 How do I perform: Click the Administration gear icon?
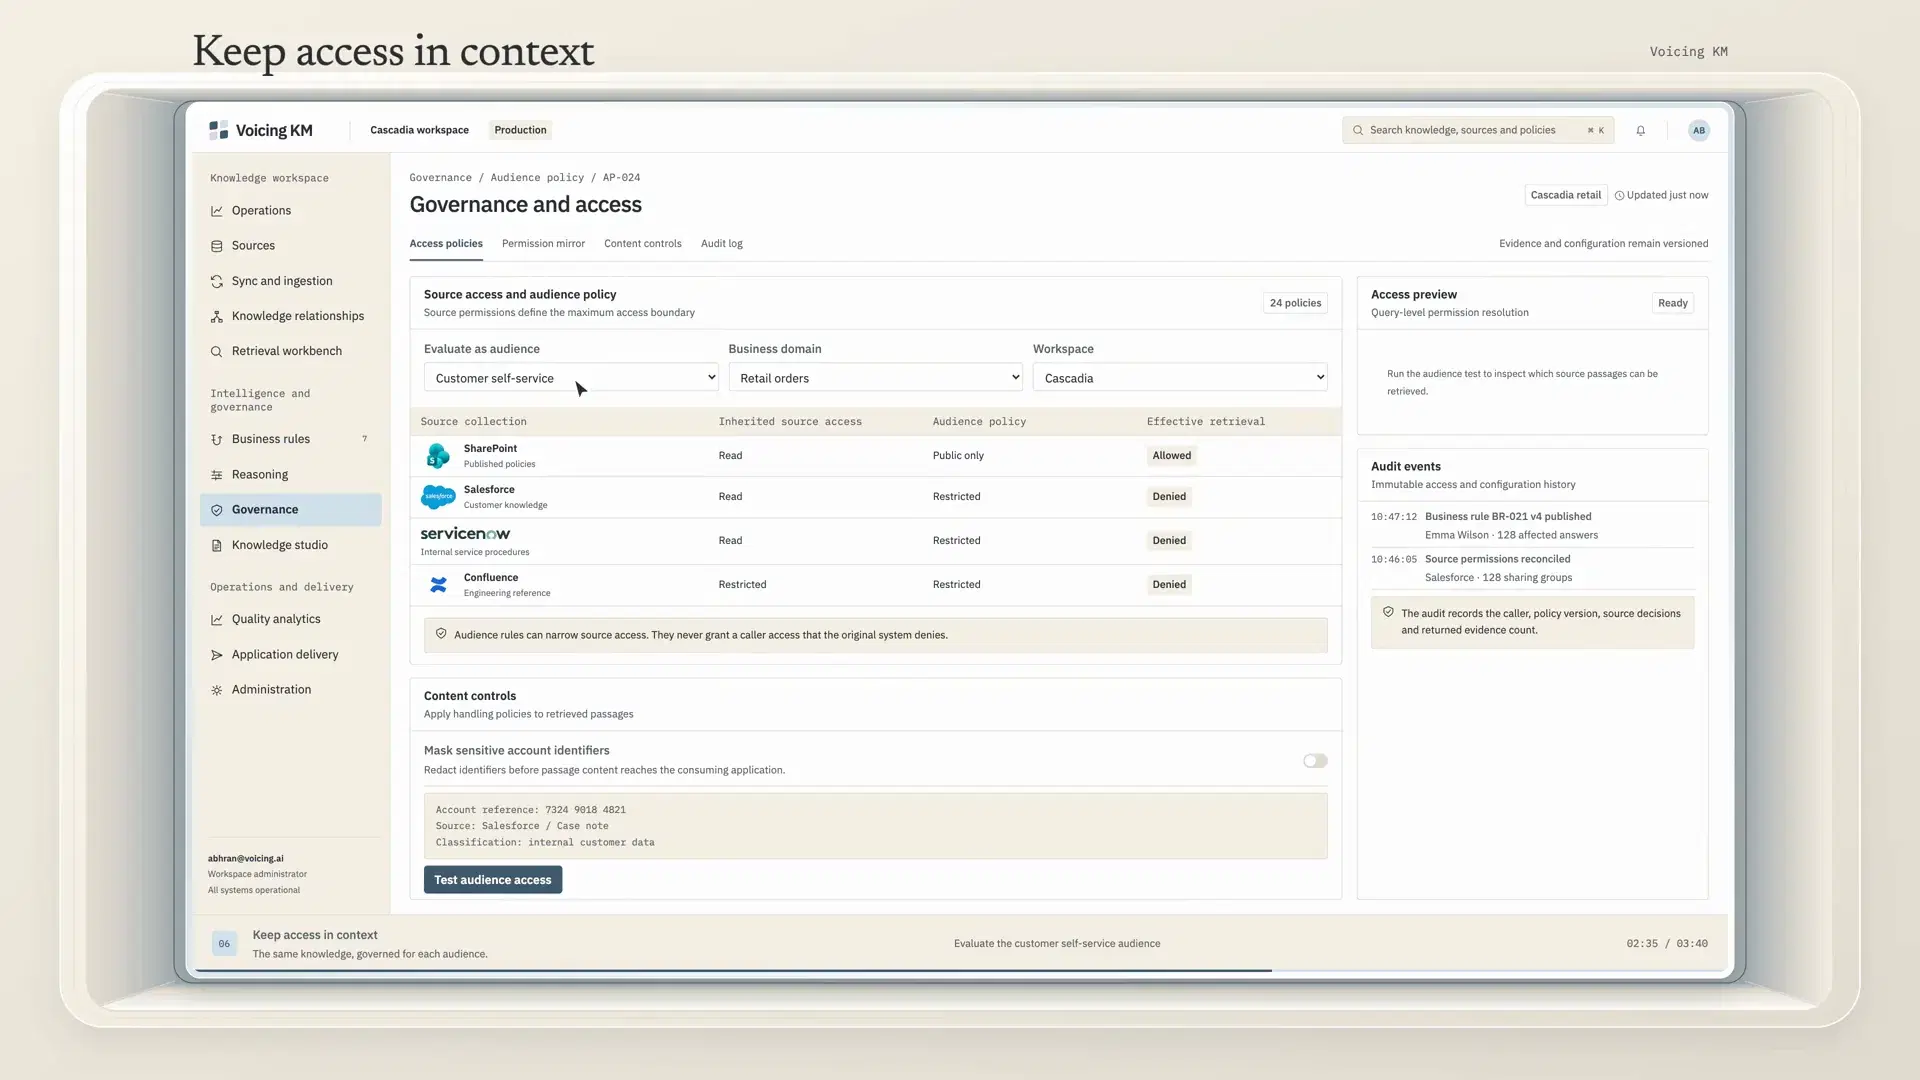pyautogui.click(x=217, y=690)
